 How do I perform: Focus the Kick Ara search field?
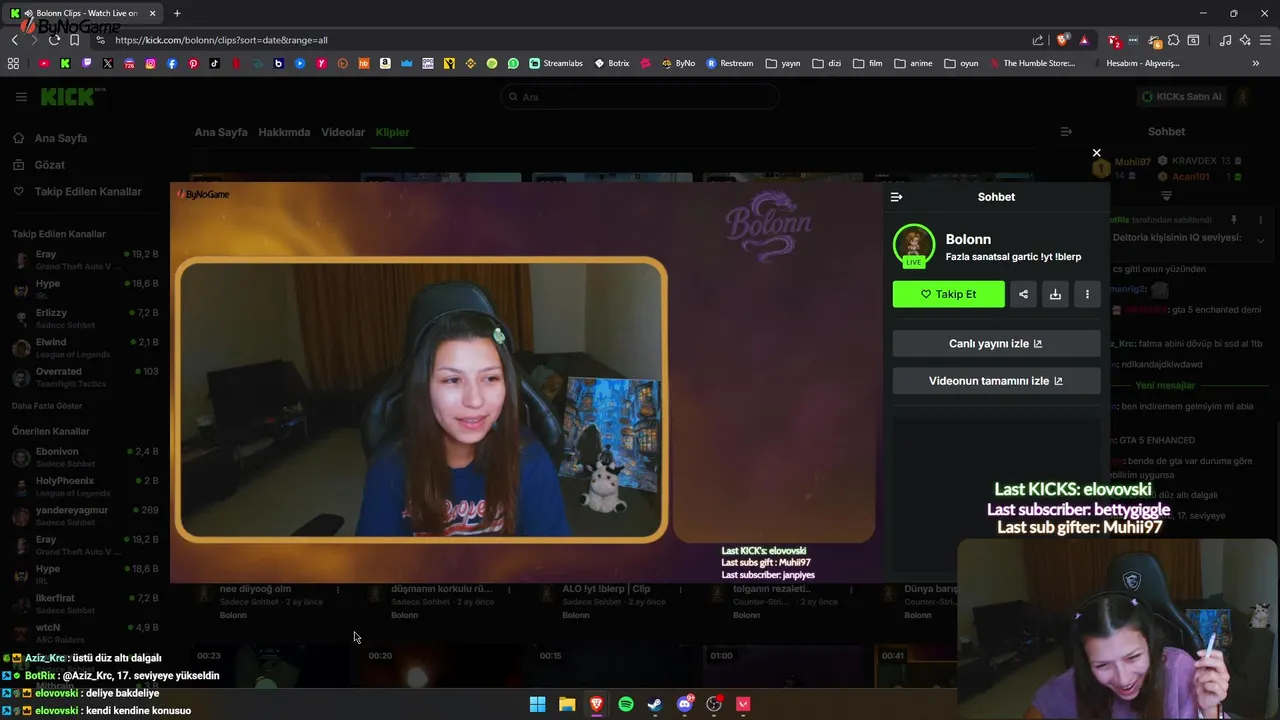pos(640,97)
